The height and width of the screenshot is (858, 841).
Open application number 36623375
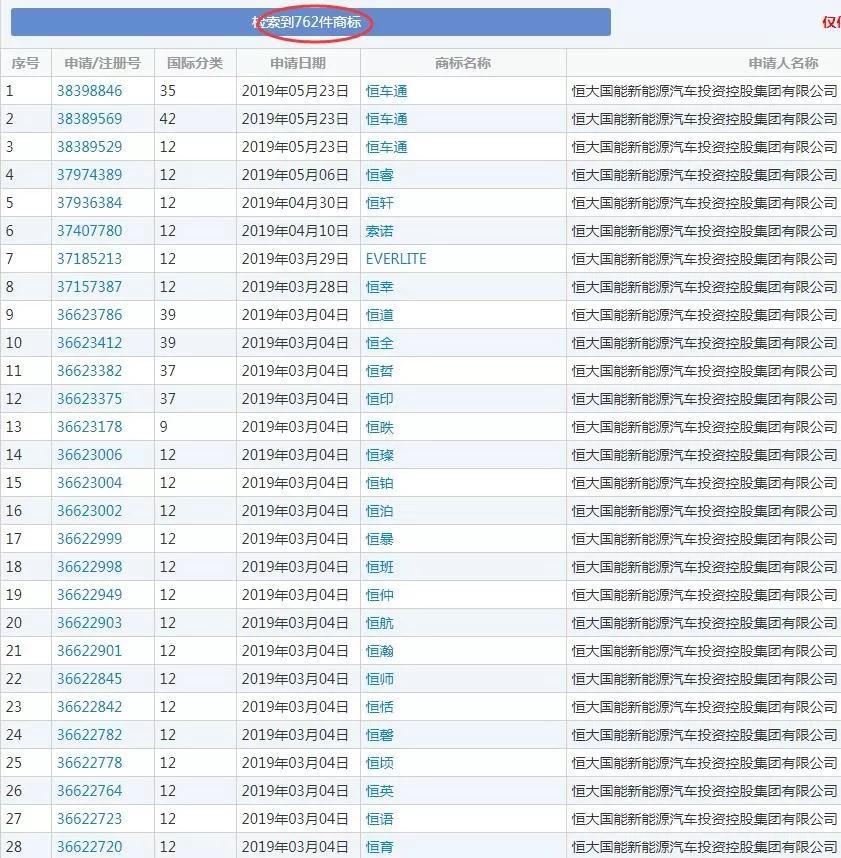(89, 398)
